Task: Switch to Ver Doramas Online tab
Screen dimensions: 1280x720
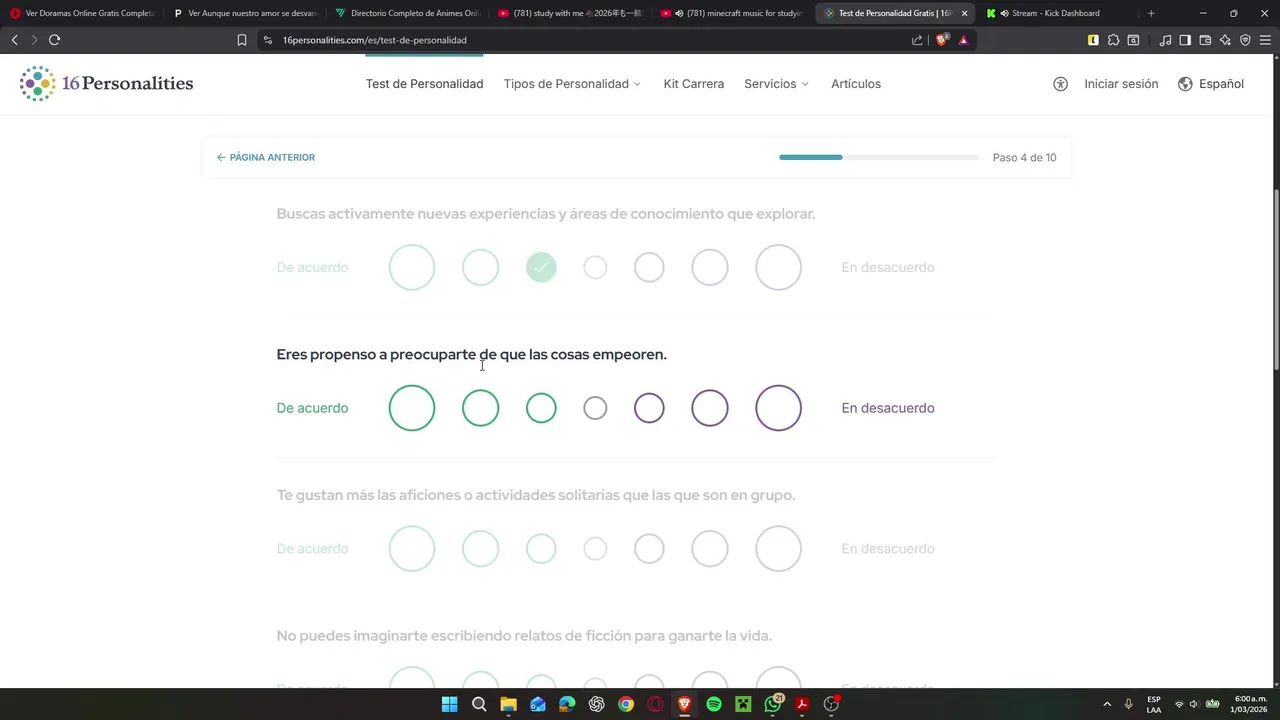Action: (x=82, y=13)
